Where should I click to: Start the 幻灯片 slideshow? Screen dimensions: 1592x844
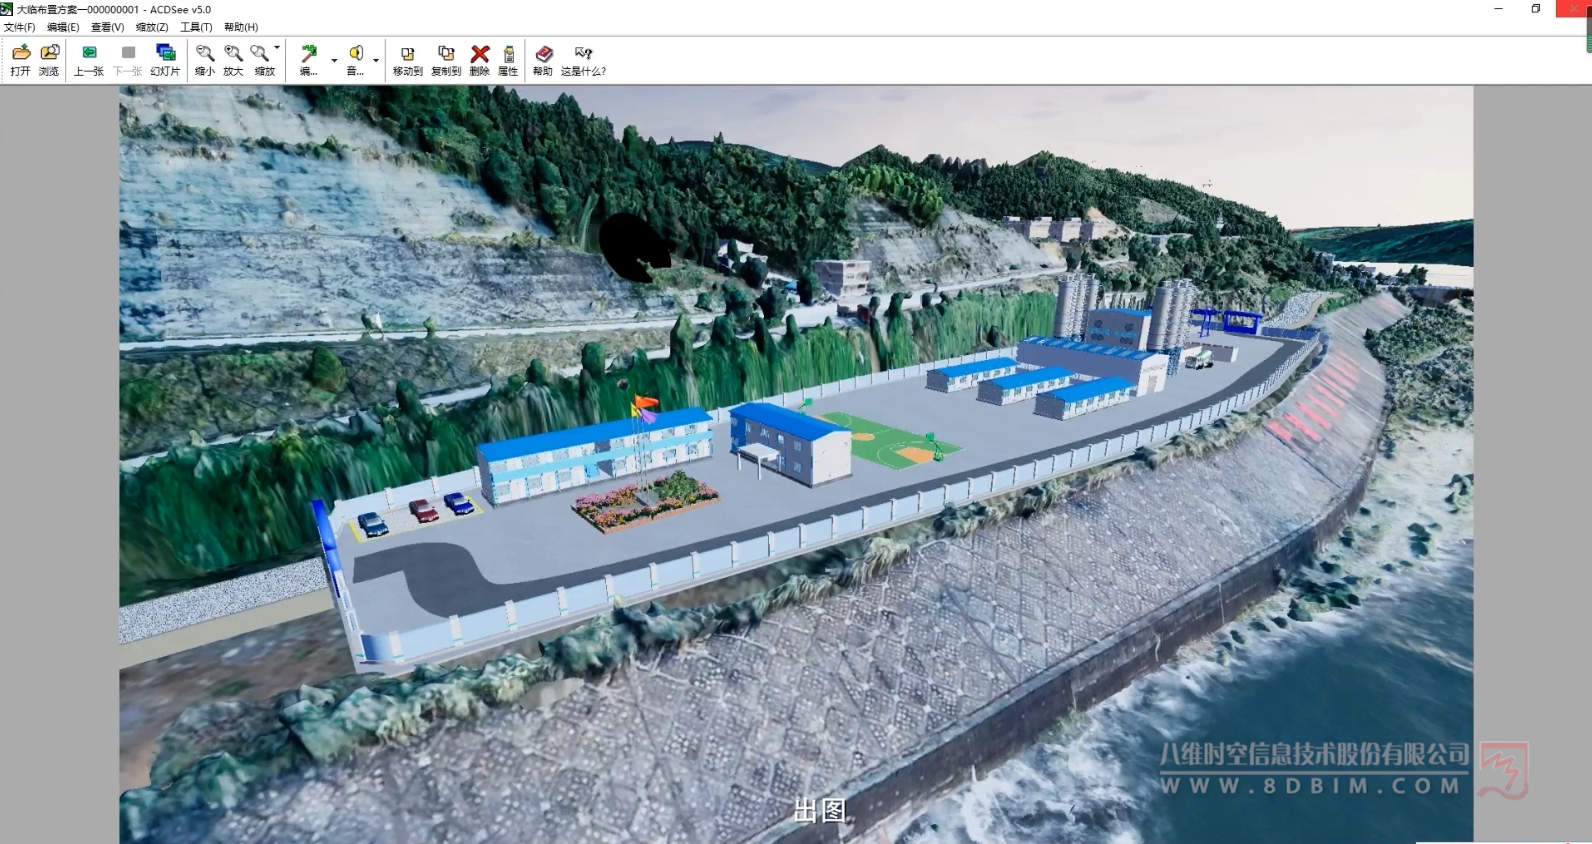click(165, 59)
